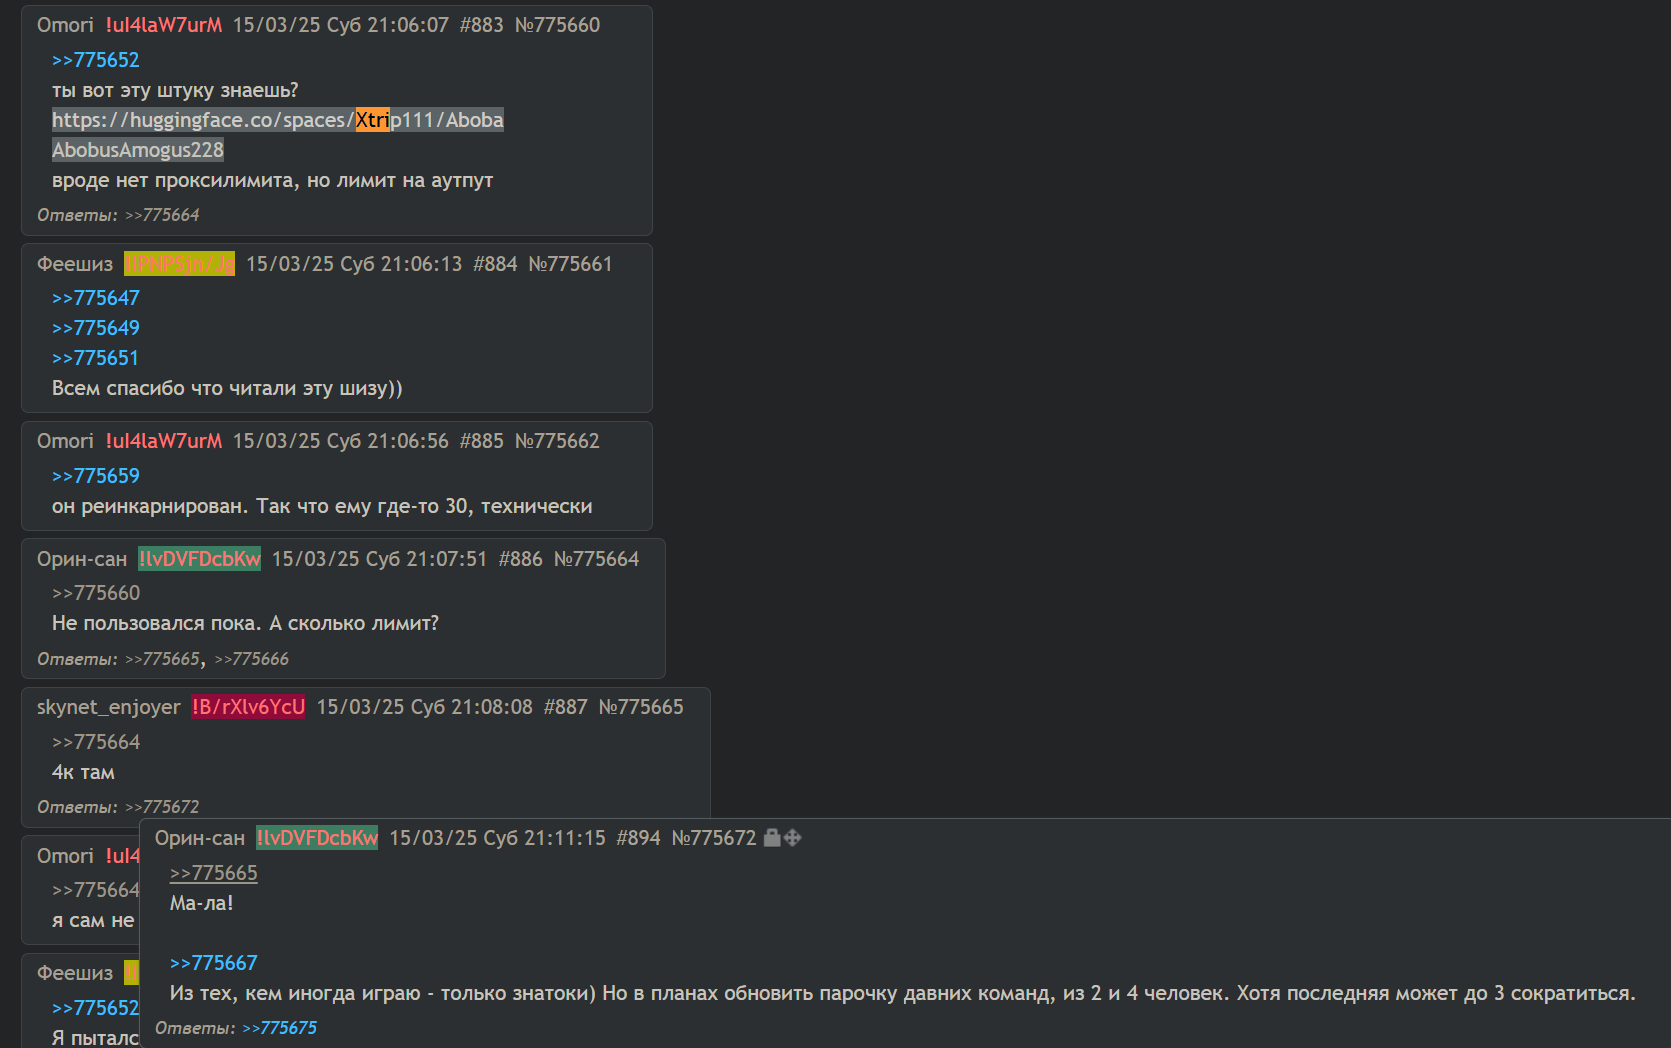This screenshot has width=1671, height=1048.
Task: Click post number №775661 in Феешиз's header
Action: pyautogui.click(x=570, y=264)
